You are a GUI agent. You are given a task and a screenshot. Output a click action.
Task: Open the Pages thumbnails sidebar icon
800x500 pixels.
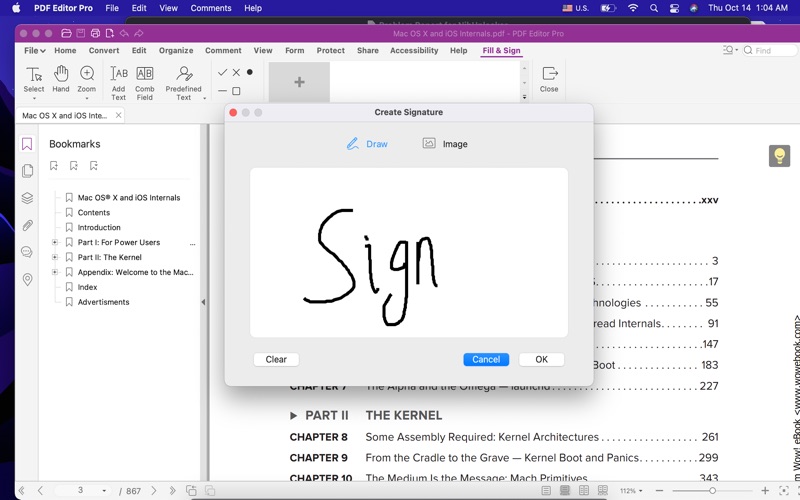[x=28, y=170]
